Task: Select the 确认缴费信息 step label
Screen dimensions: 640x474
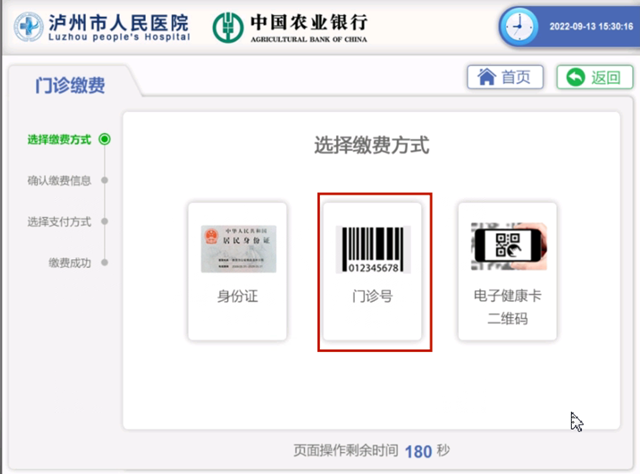Action: pyautogui.click(x=59, y=181)
